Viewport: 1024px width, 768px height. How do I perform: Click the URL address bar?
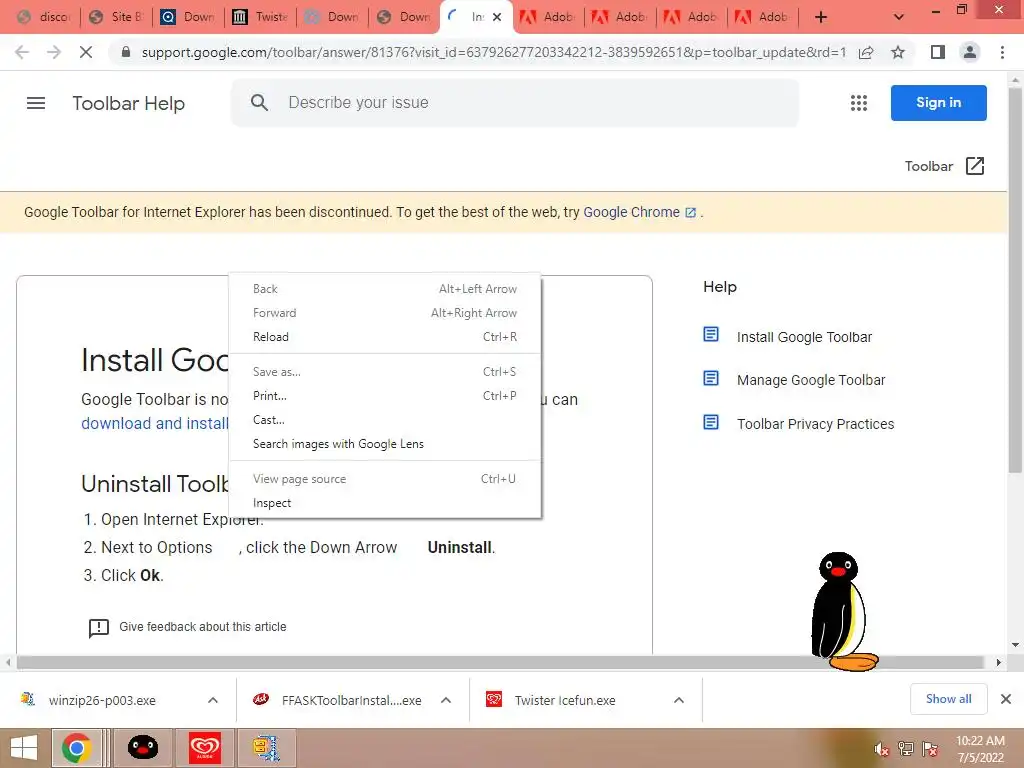(x=493, y=52)
